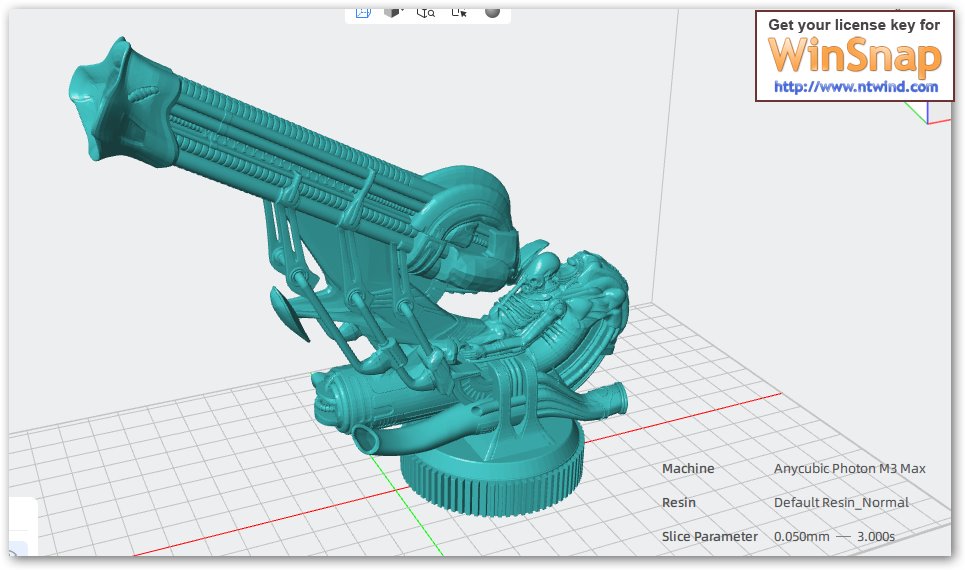Open the Default Resin_Normal resin setting
Viewport: 965px width, 570px height.
[x=841, y=502]
